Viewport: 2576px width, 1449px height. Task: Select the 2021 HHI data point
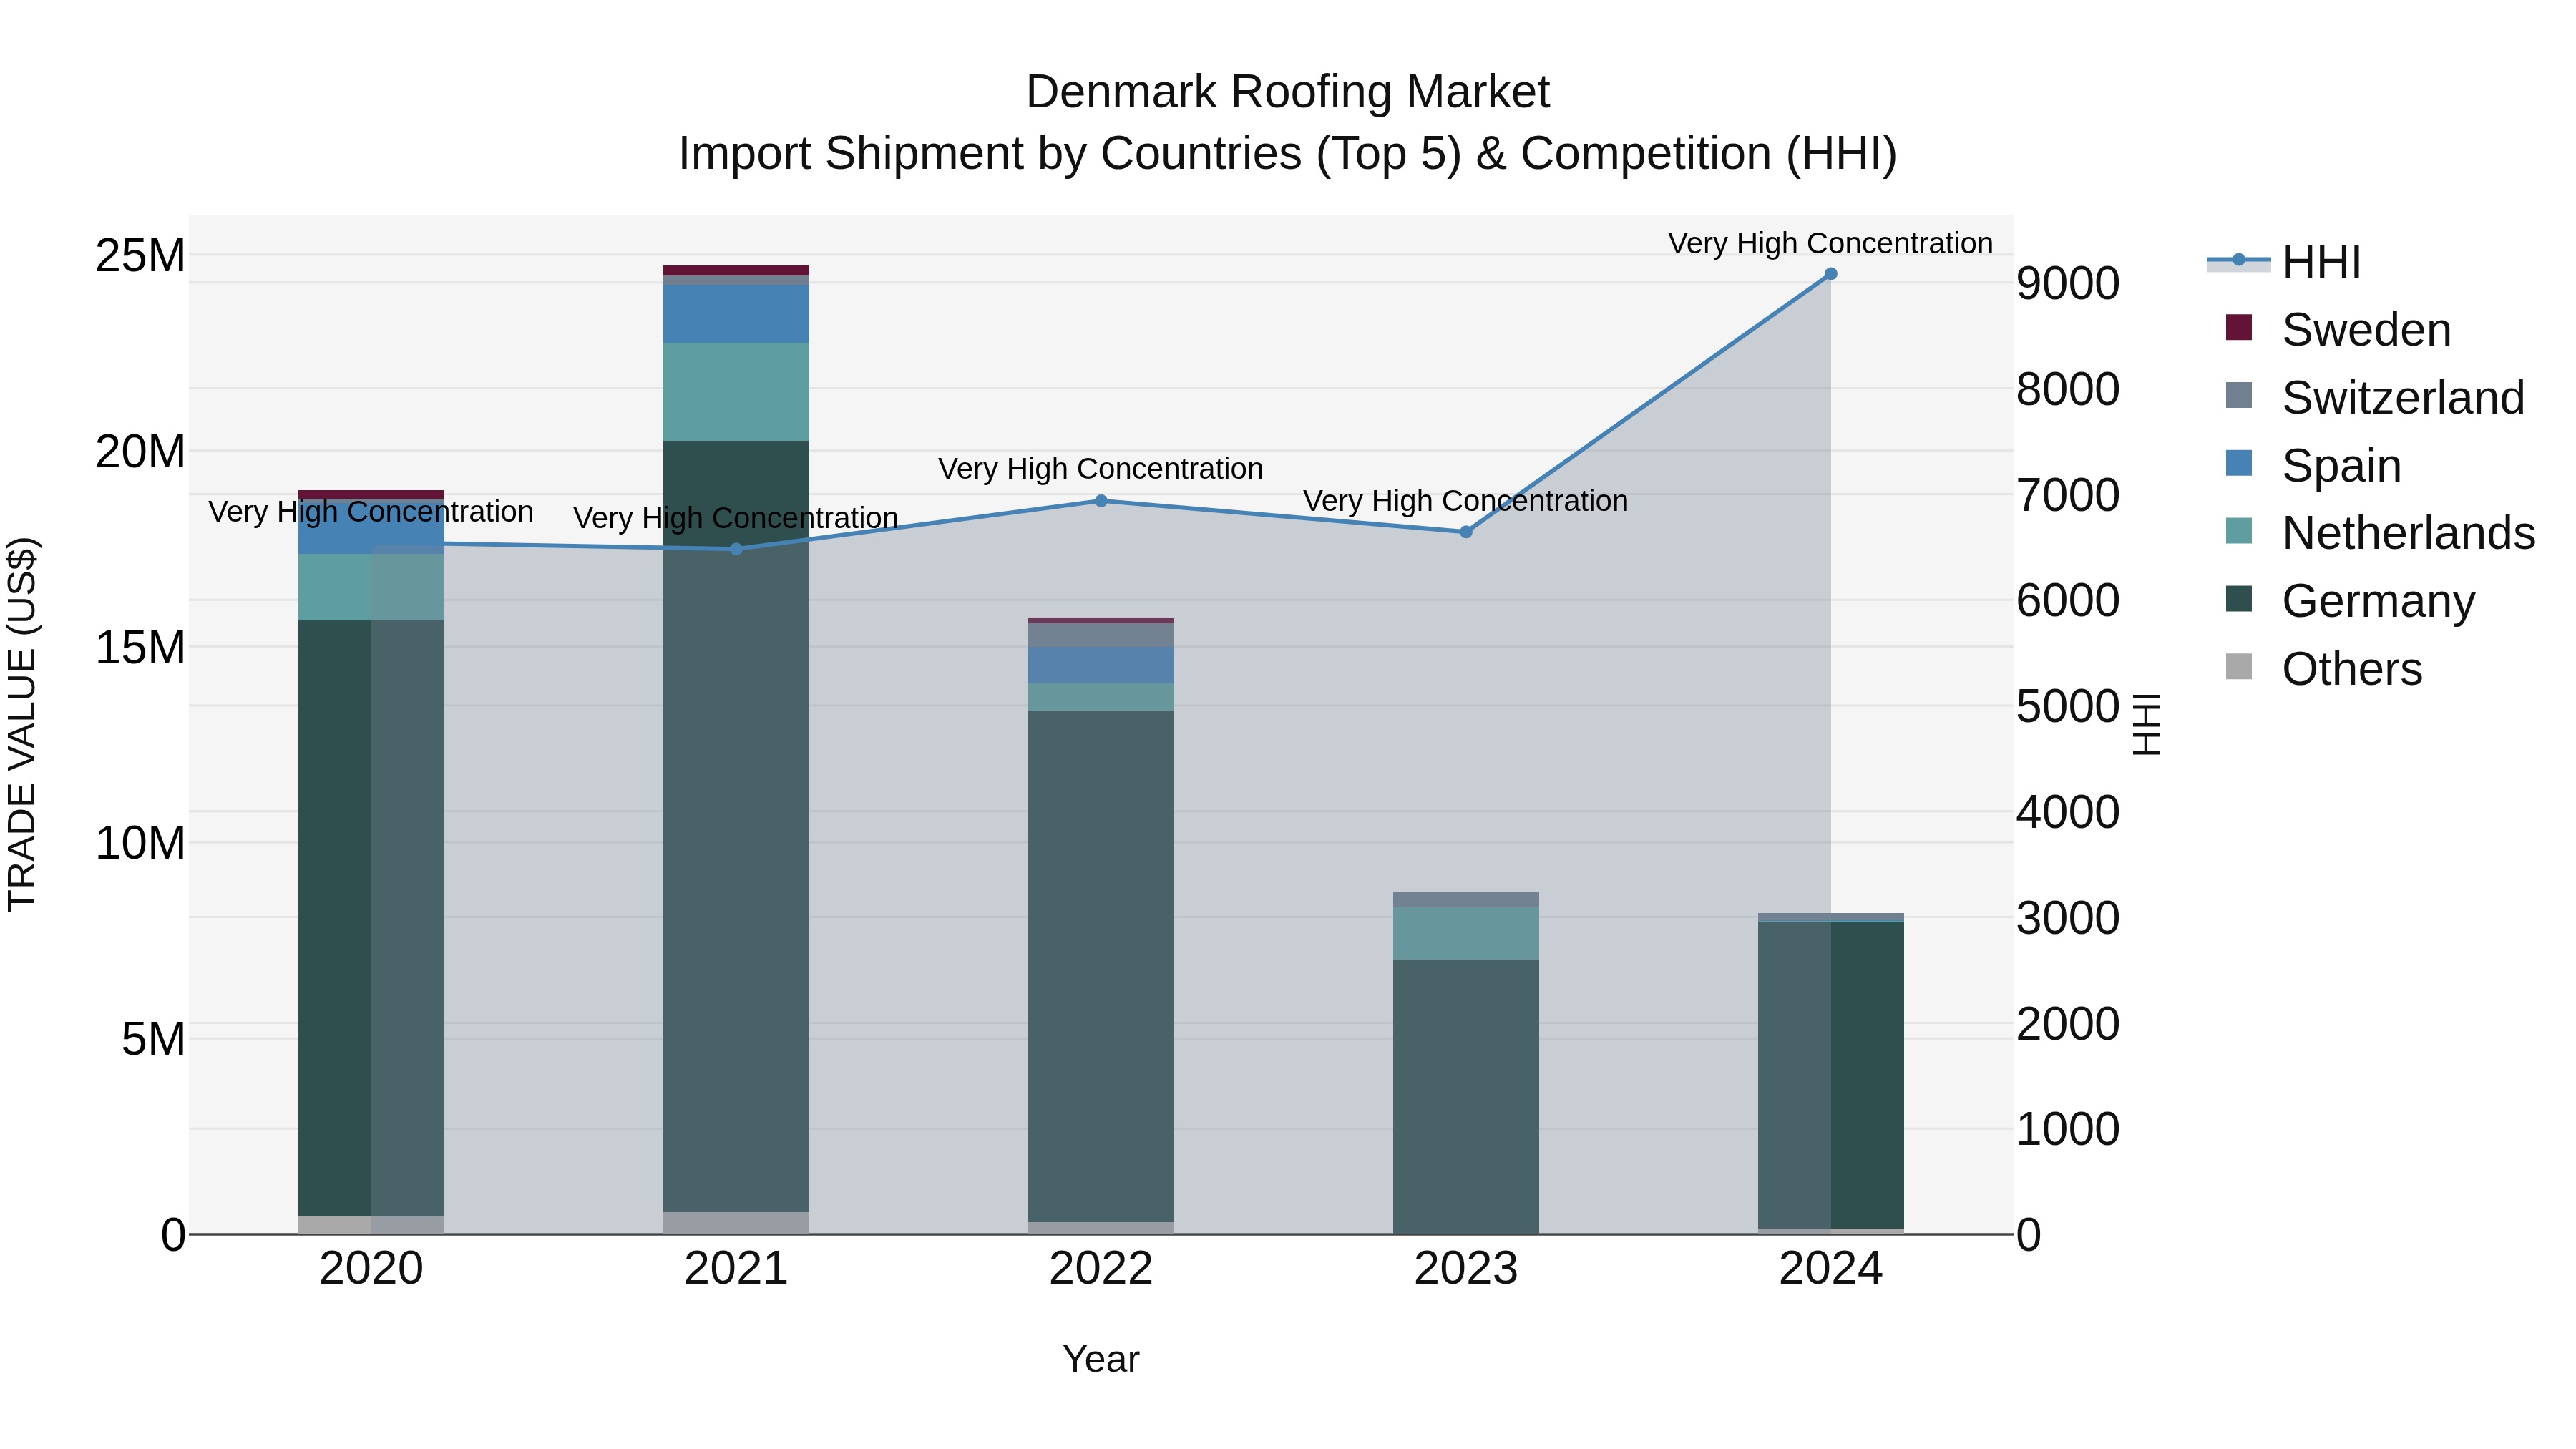coord(736,549)
